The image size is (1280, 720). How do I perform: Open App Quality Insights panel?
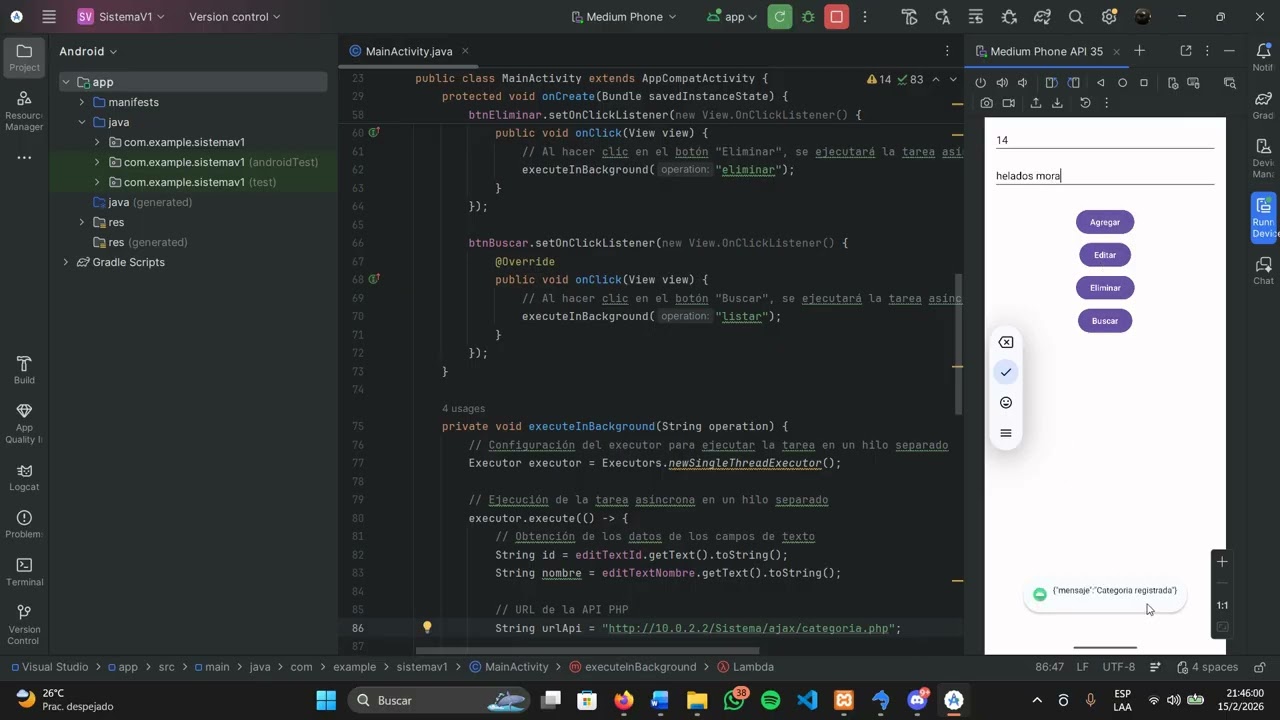coord(24,424)
